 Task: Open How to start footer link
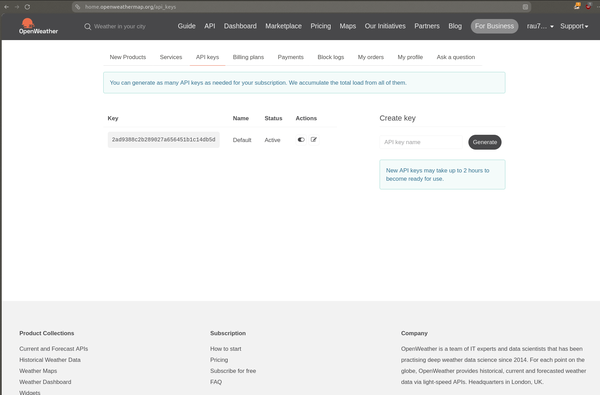point(226,349)
